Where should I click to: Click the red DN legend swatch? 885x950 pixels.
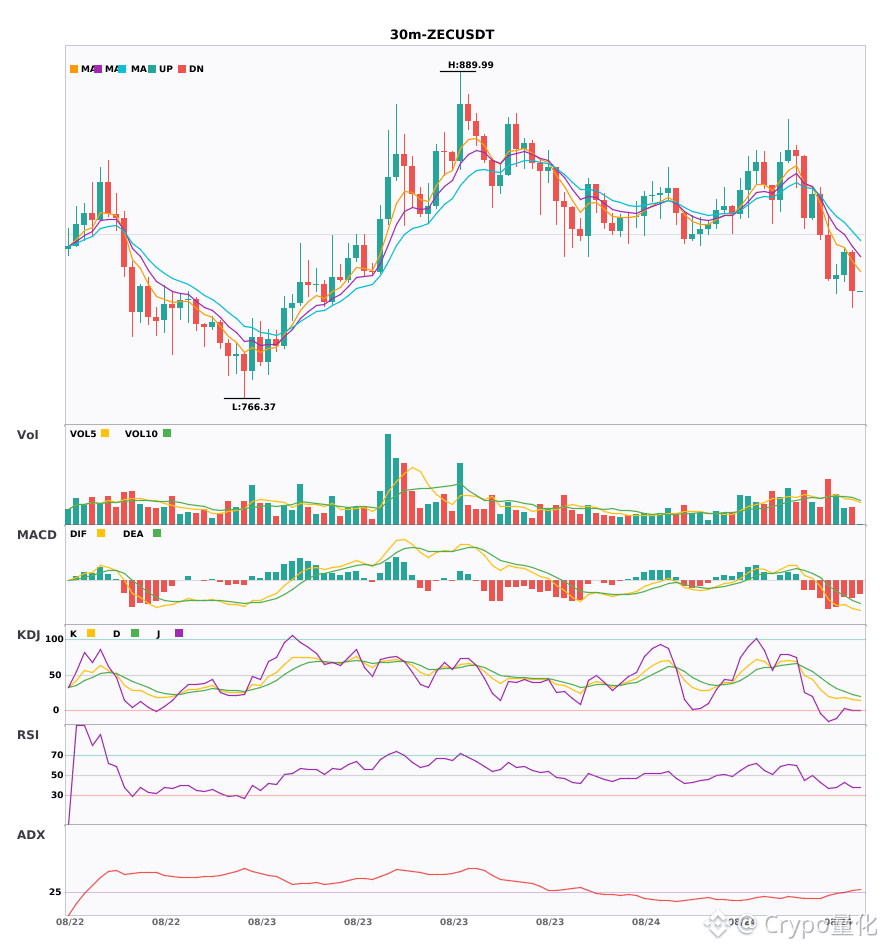click(182, 69)
